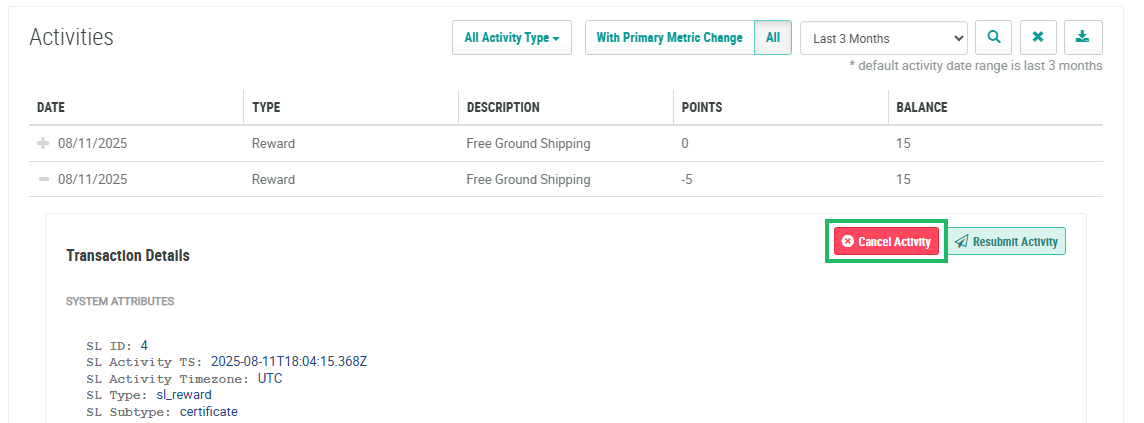Image resolution: width=1144 pixels, height=423 pixels.
Task: Open the Last 3 Months date range selector
Action: click(x=883, y=39)
